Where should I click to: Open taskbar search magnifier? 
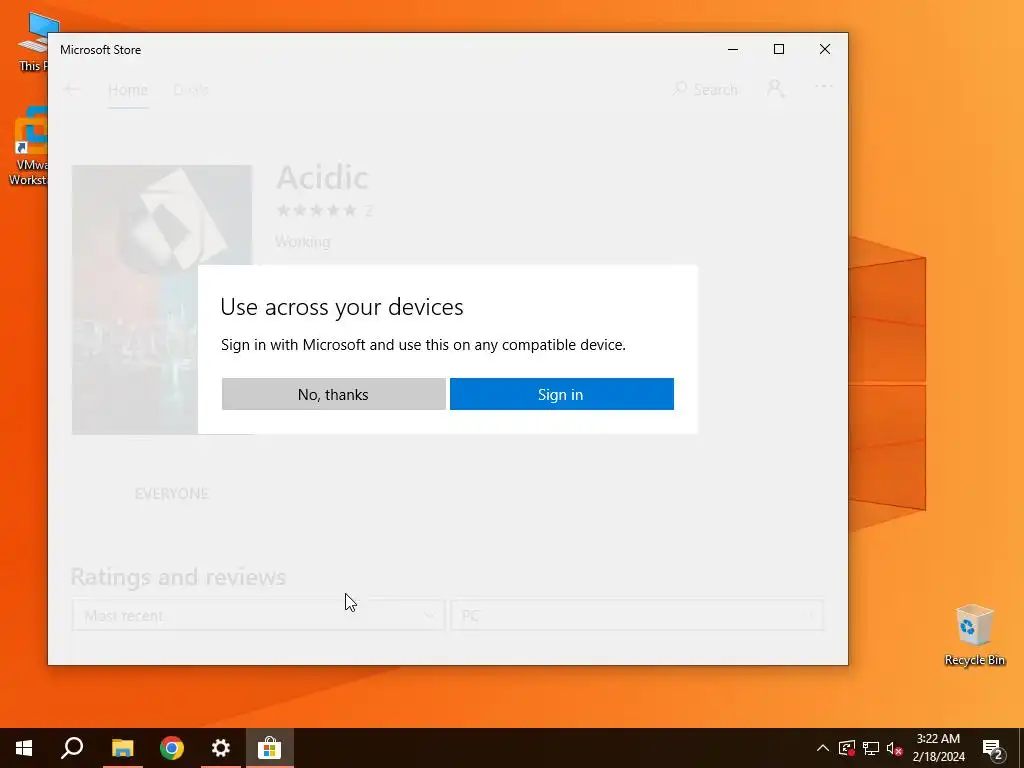(72, 748)
